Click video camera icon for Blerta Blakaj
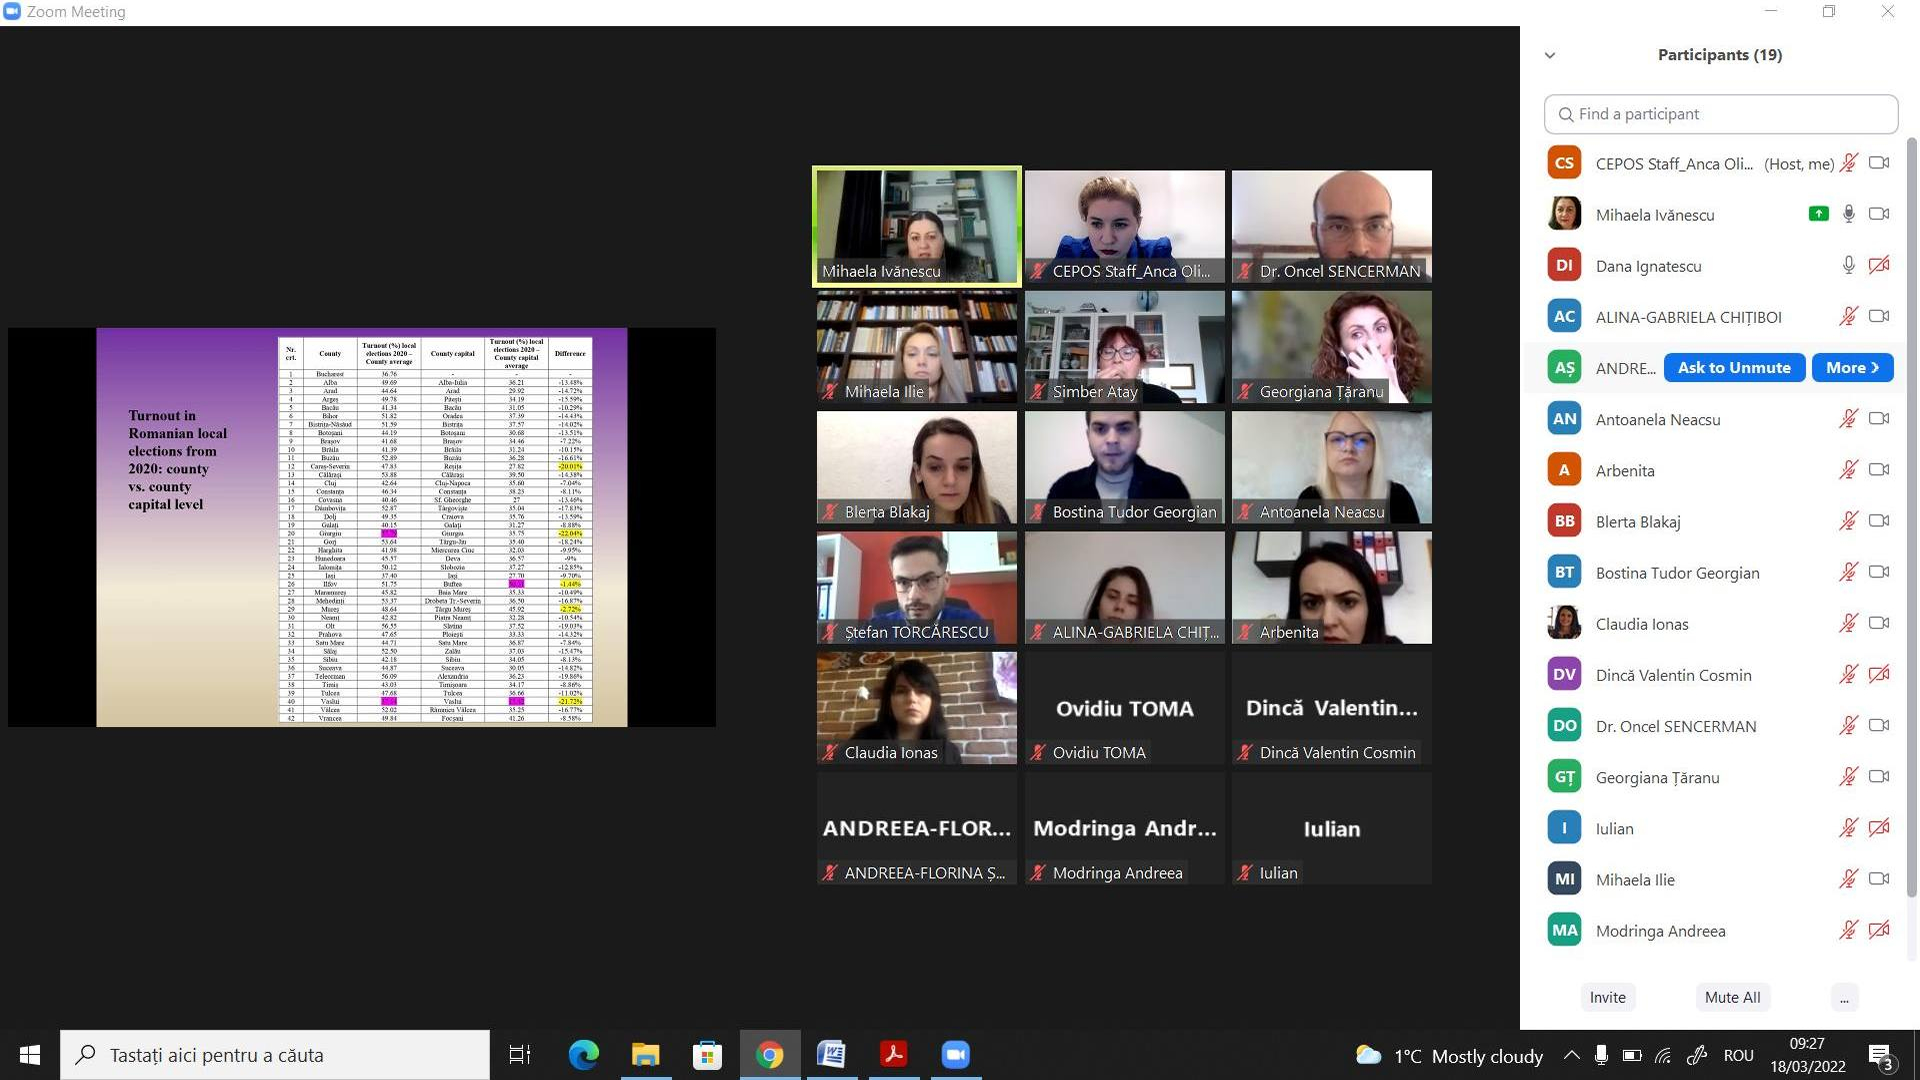 [1879, 521]
